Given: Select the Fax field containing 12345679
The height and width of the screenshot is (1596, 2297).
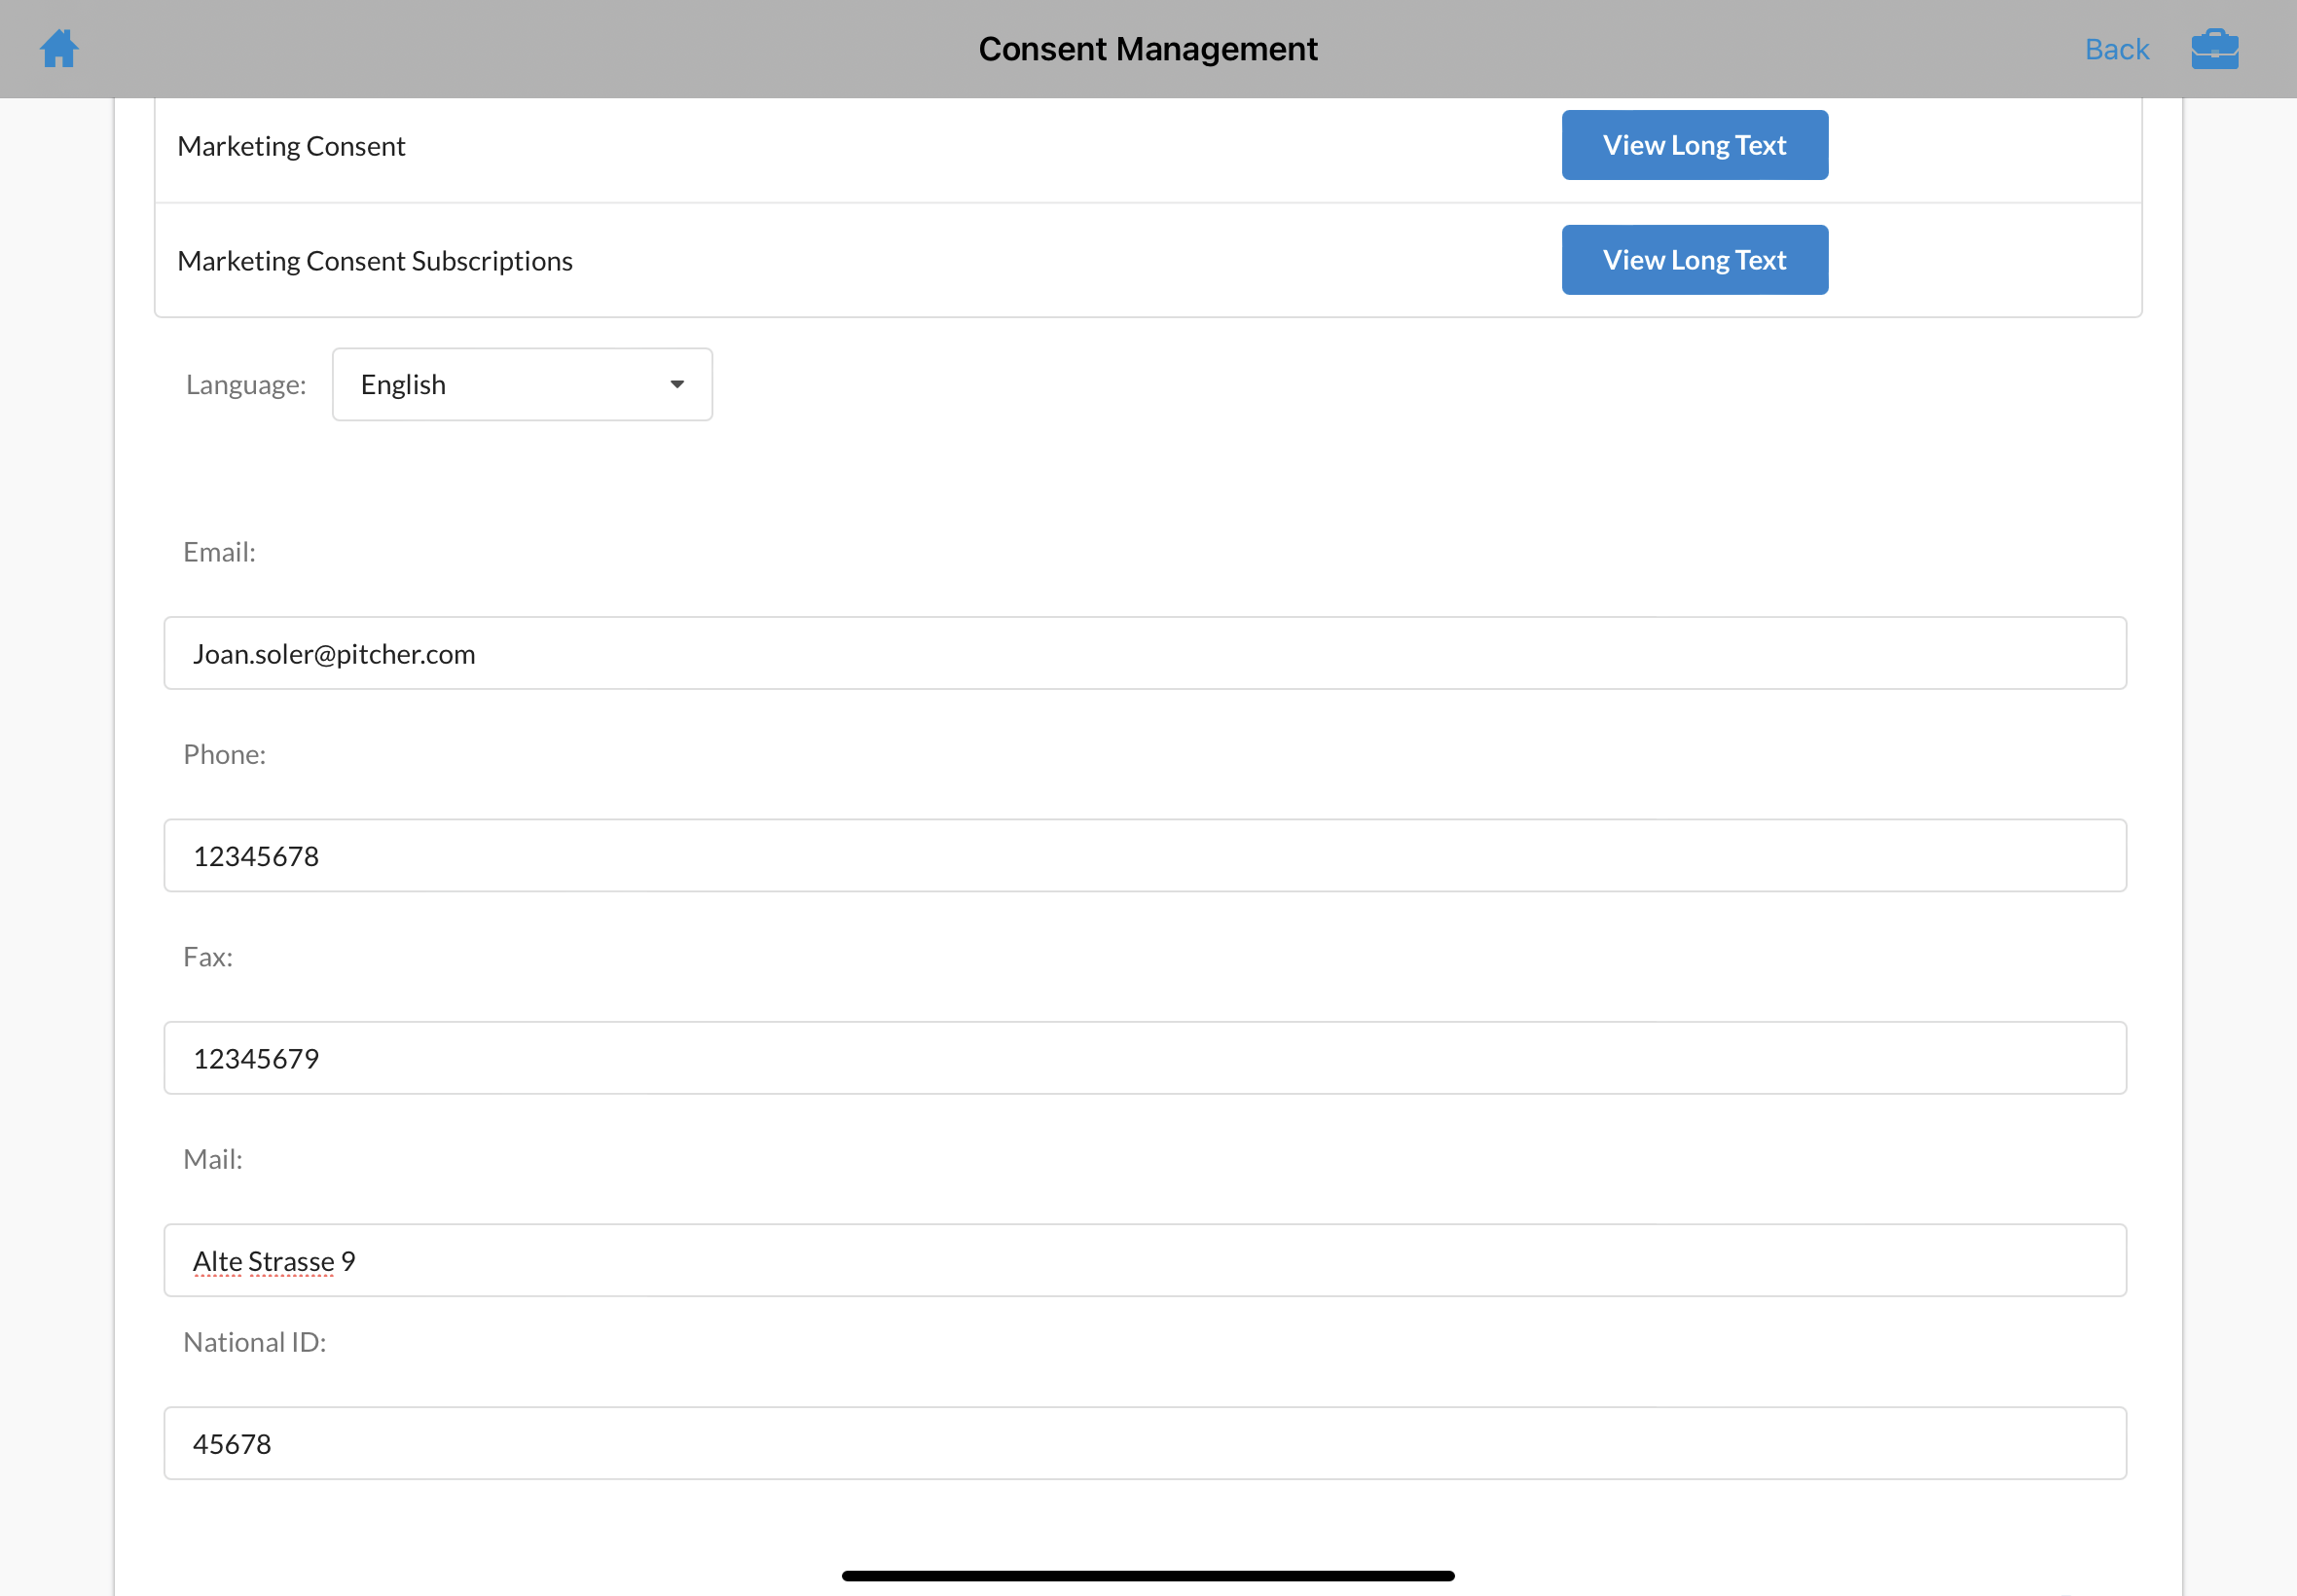Looking at the screenshot, I should pyautogui.click(x=1144, y=1058).
